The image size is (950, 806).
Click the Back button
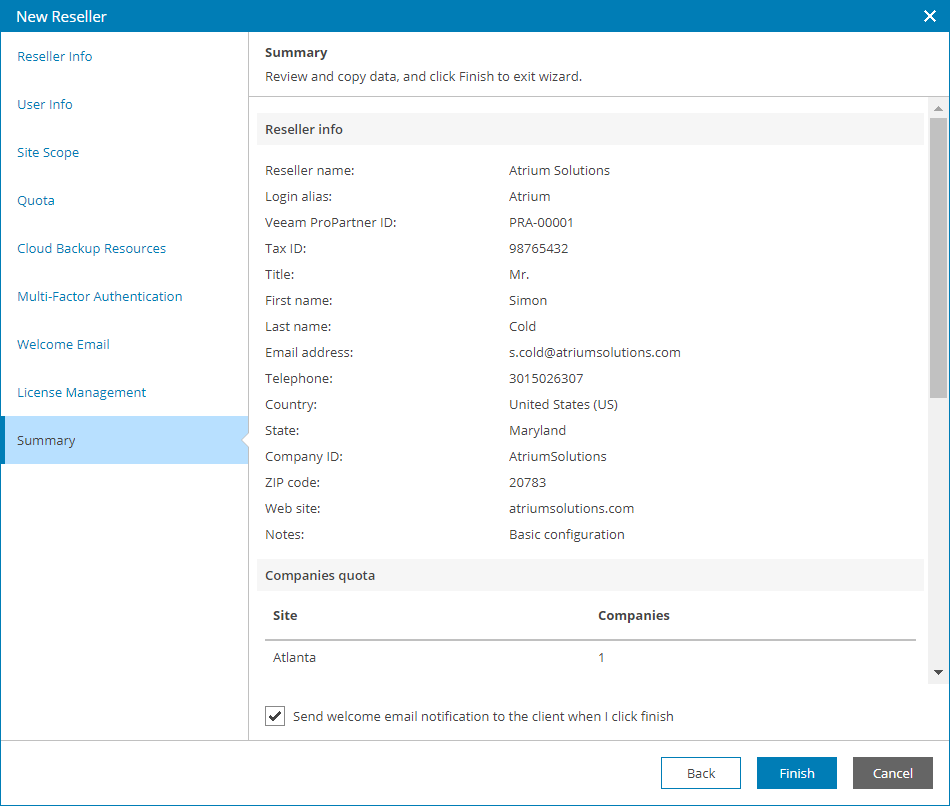[701, 773]
